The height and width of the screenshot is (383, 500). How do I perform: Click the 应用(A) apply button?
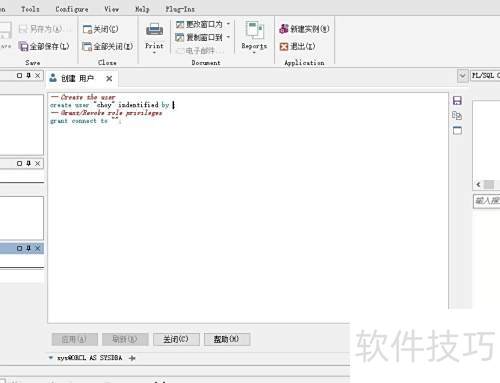[x=75, y=339]
